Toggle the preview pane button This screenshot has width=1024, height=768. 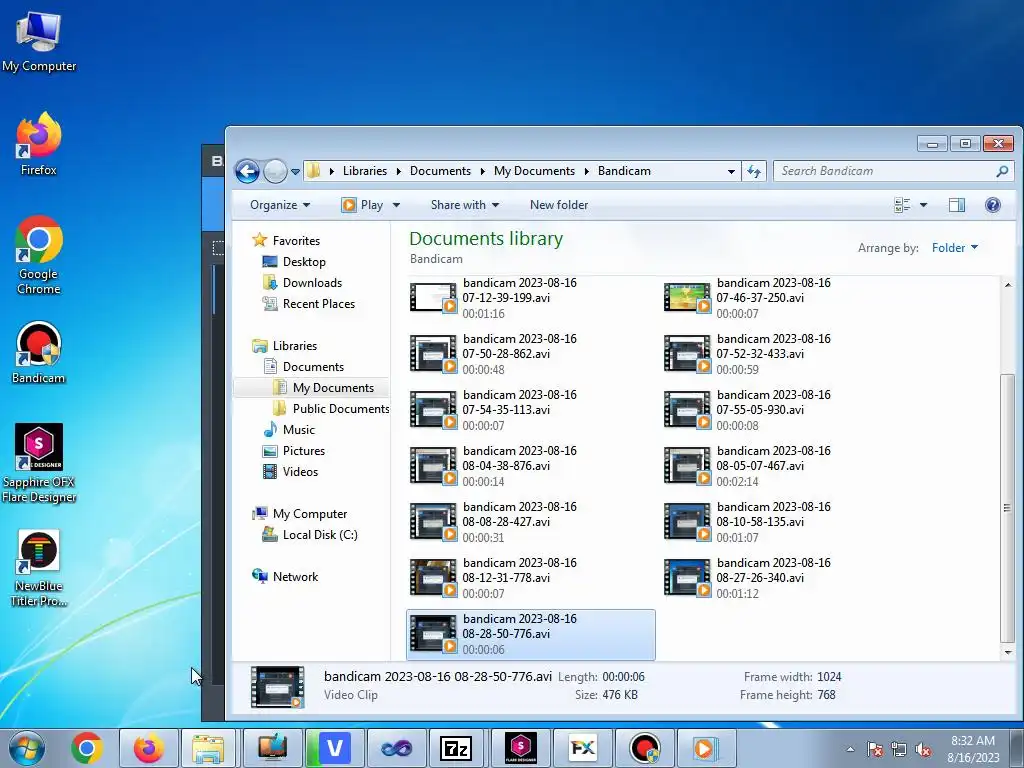957,205
